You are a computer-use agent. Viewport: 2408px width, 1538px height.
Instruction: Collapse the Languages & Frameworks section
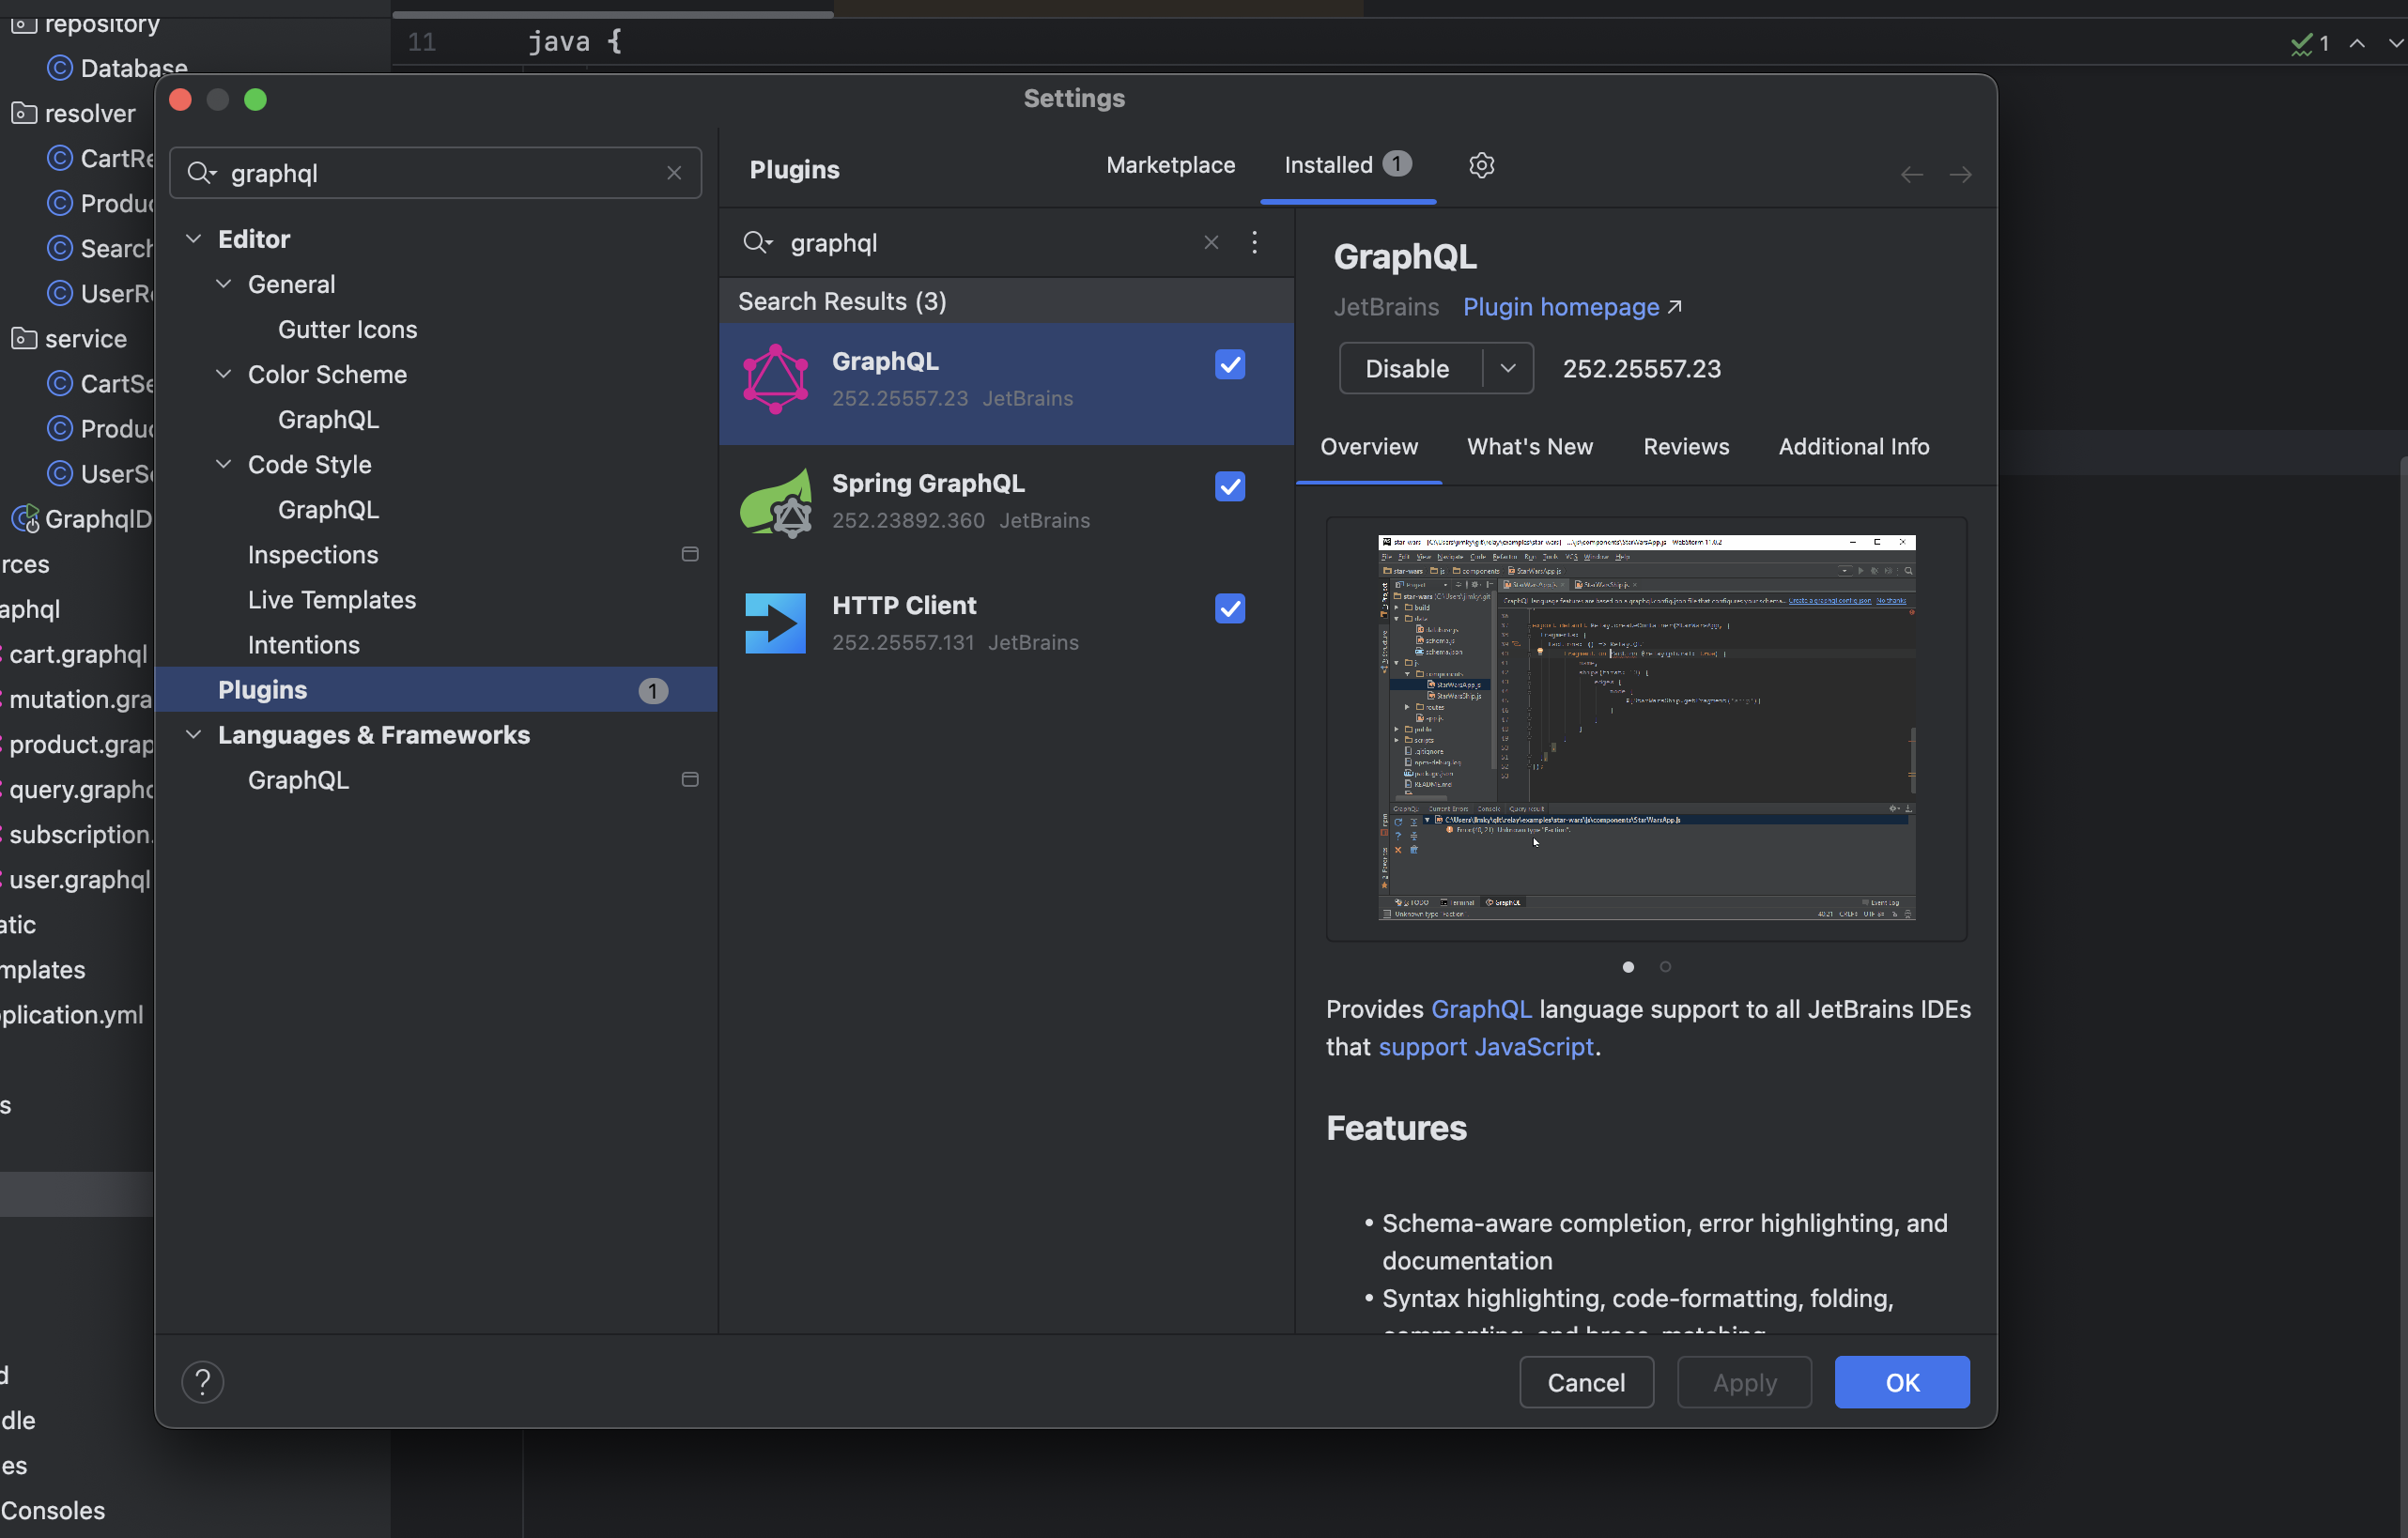click(x=194, y=735)
